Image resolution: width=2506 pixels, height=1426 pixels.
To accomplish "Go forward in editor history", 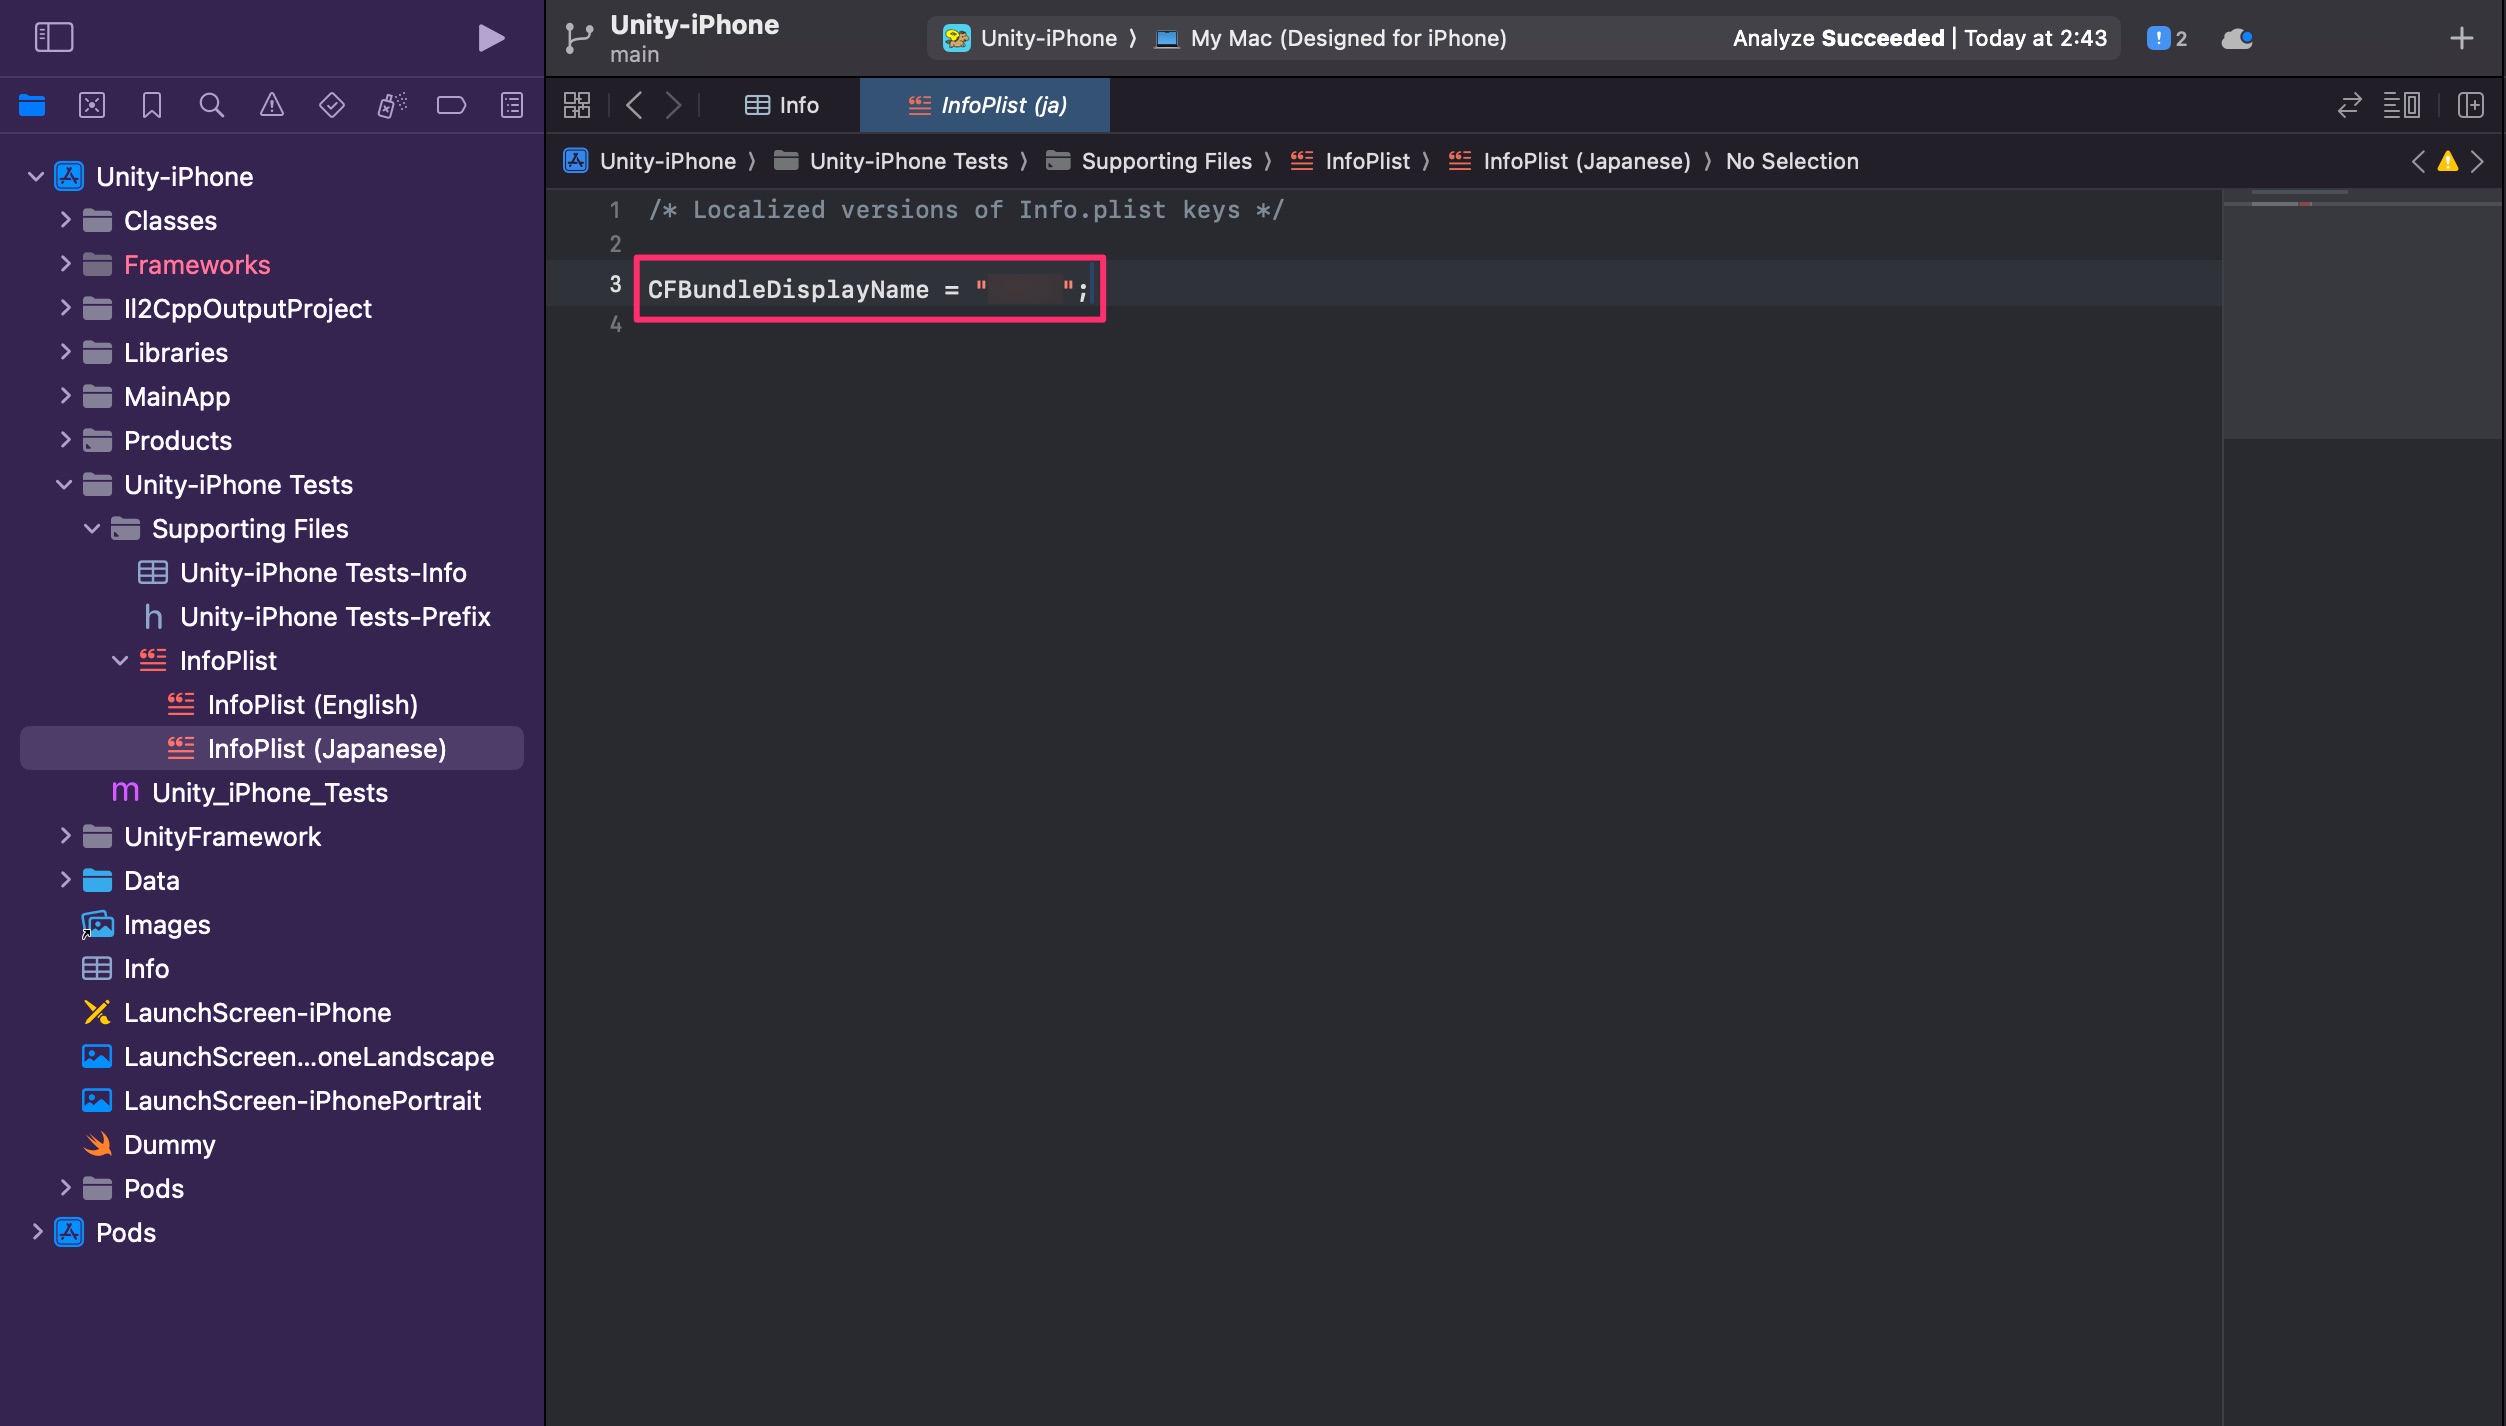I will click(674, 105).
